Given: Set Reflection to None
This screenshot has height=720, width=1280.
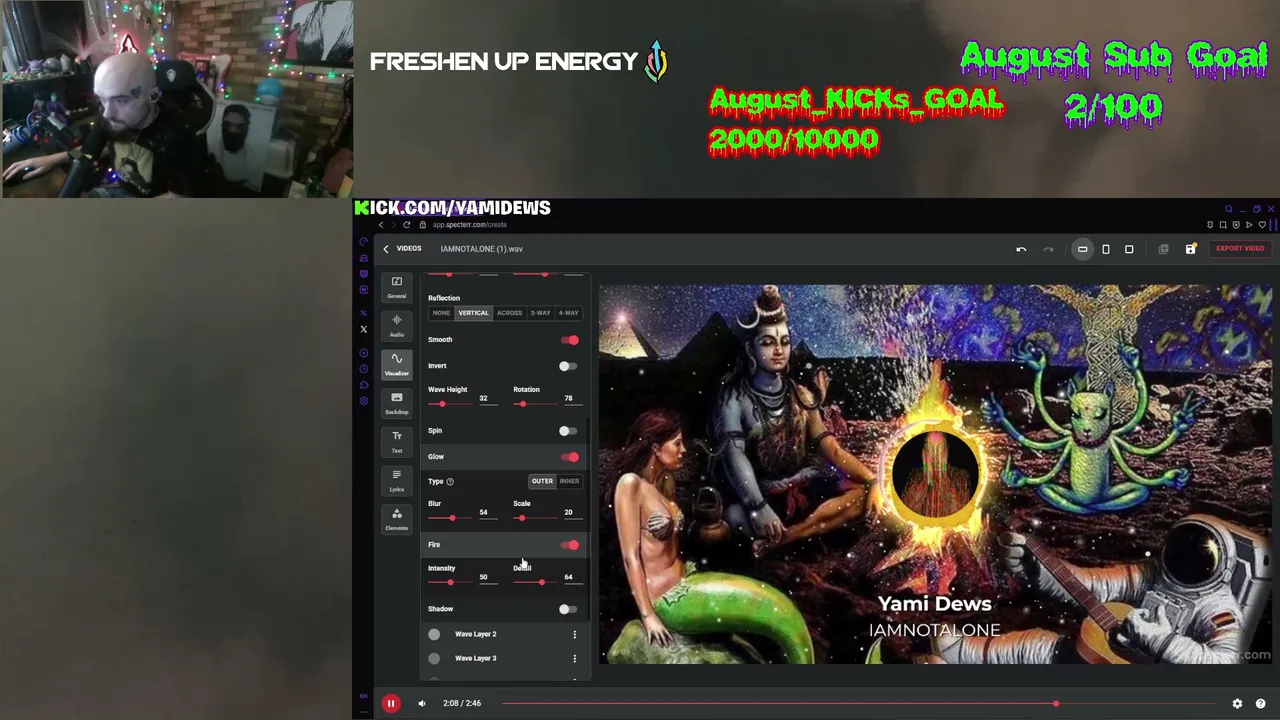Looking at the screenshot, I should coord(441,313).
